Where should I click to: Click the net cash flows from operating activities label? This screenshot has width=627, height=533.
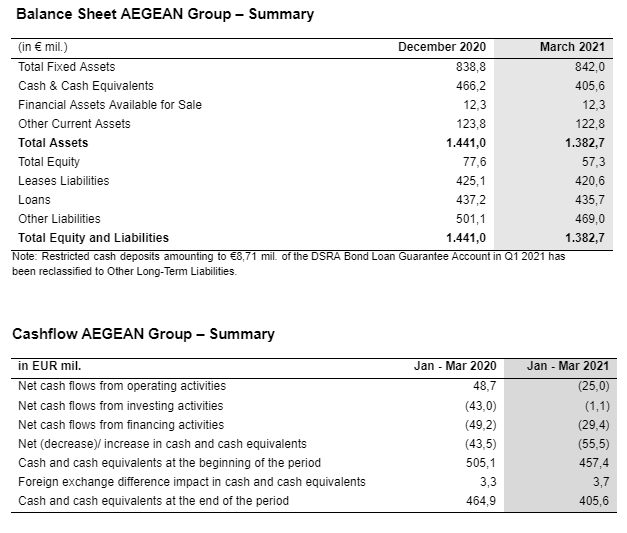(122, 386)
